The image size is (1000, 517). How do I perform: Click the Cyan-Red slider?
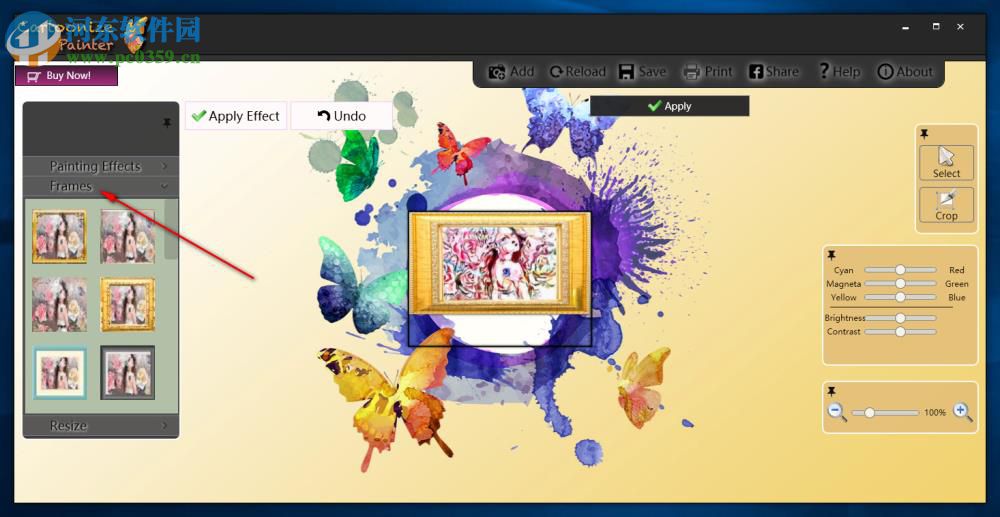point(900,270)
